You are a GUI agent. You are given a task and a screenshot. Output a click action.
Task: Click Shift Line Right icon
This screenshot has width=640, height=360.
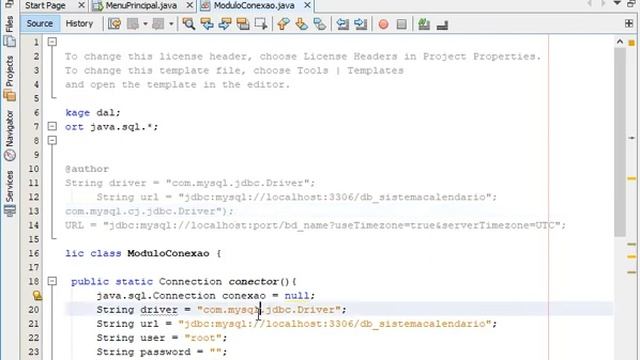coord(361,24)
